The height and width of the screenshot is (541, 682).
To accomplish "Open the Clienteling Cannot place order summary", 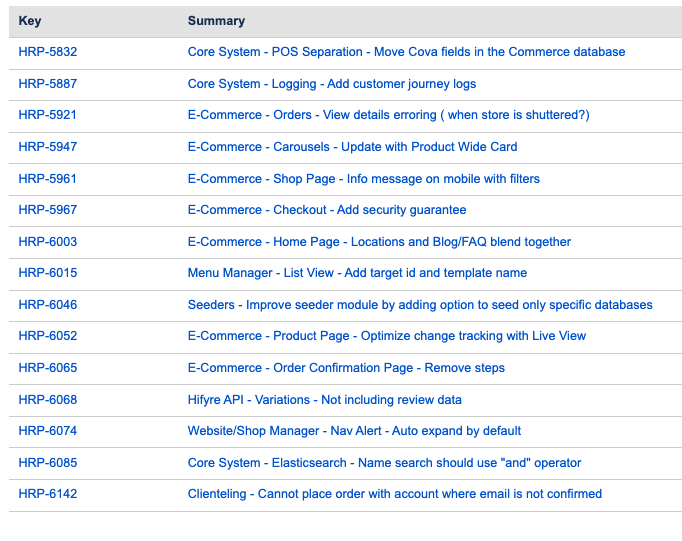I will pos(394,494).
